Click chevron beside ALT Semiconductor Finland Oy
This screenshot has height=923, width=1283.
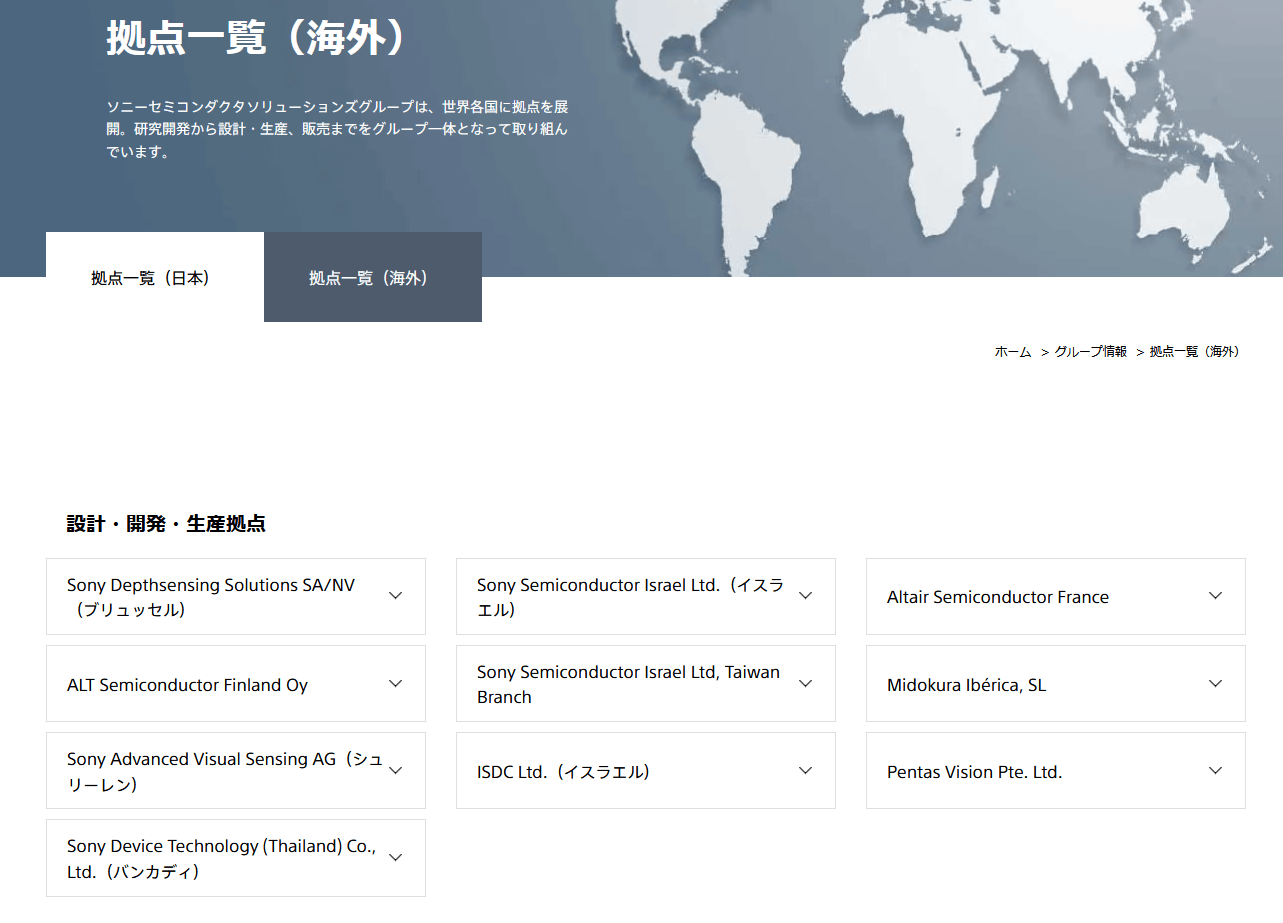click(x=395, y=684)
